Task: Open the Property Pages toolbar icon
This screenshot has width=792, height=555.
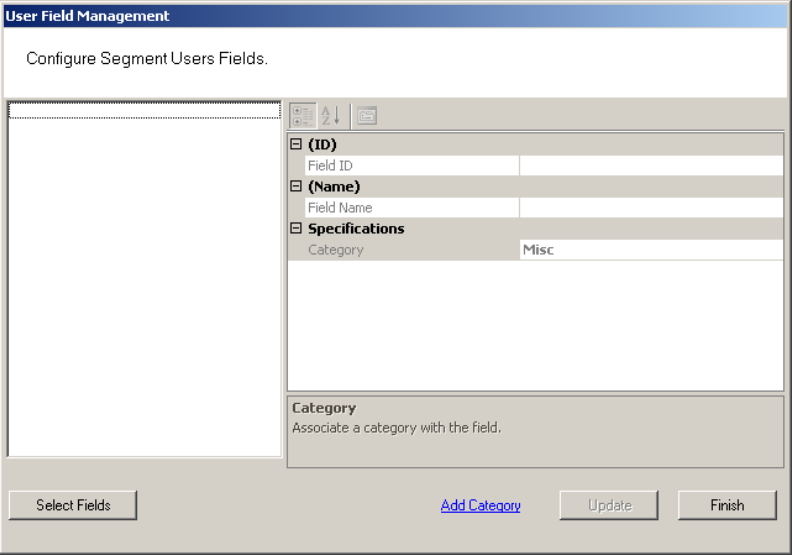Action: (367, 116)
